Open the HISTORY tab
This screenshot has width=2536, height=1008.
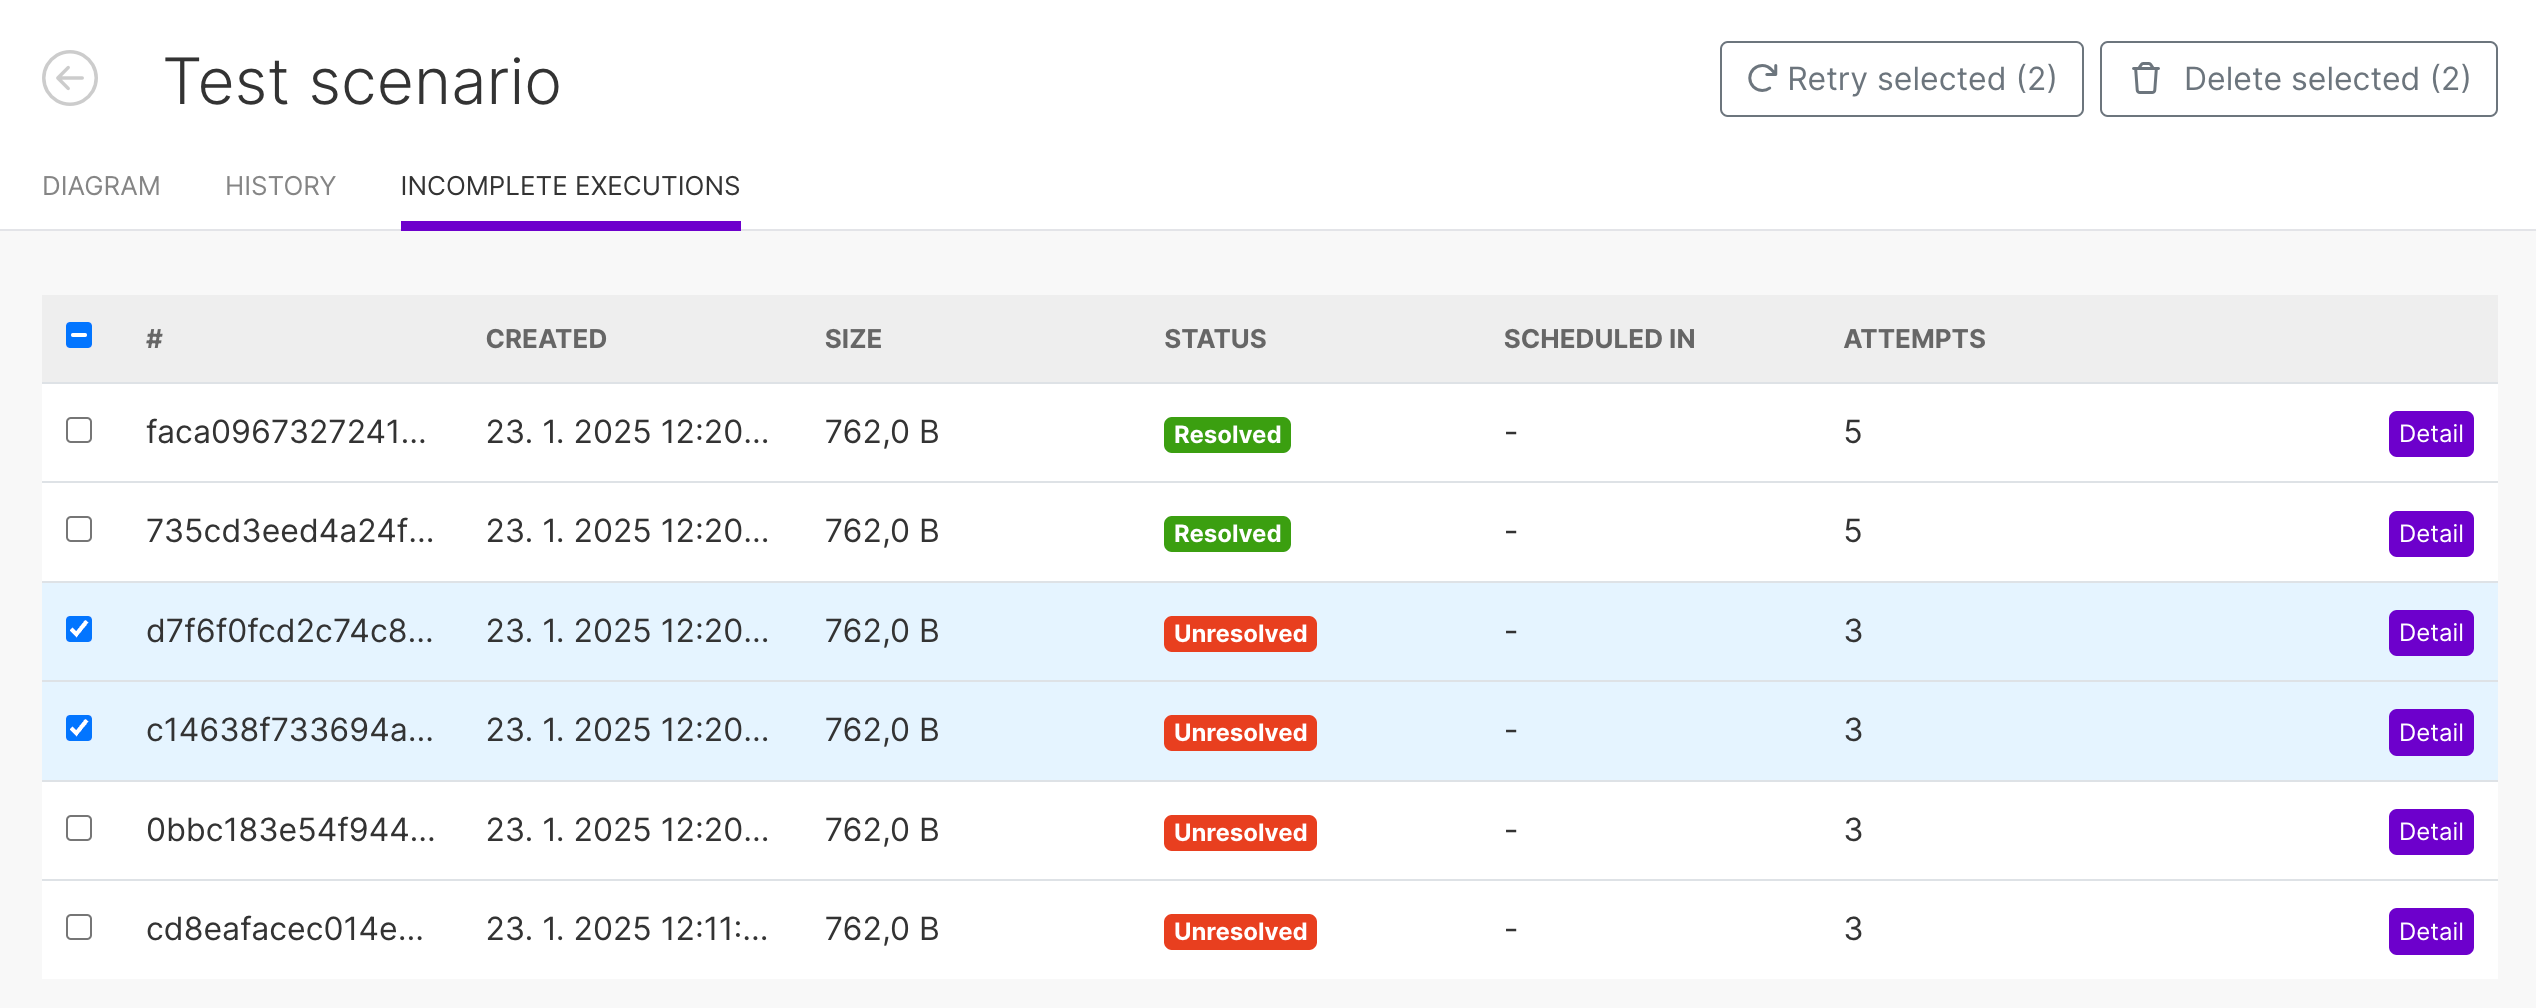280,186
